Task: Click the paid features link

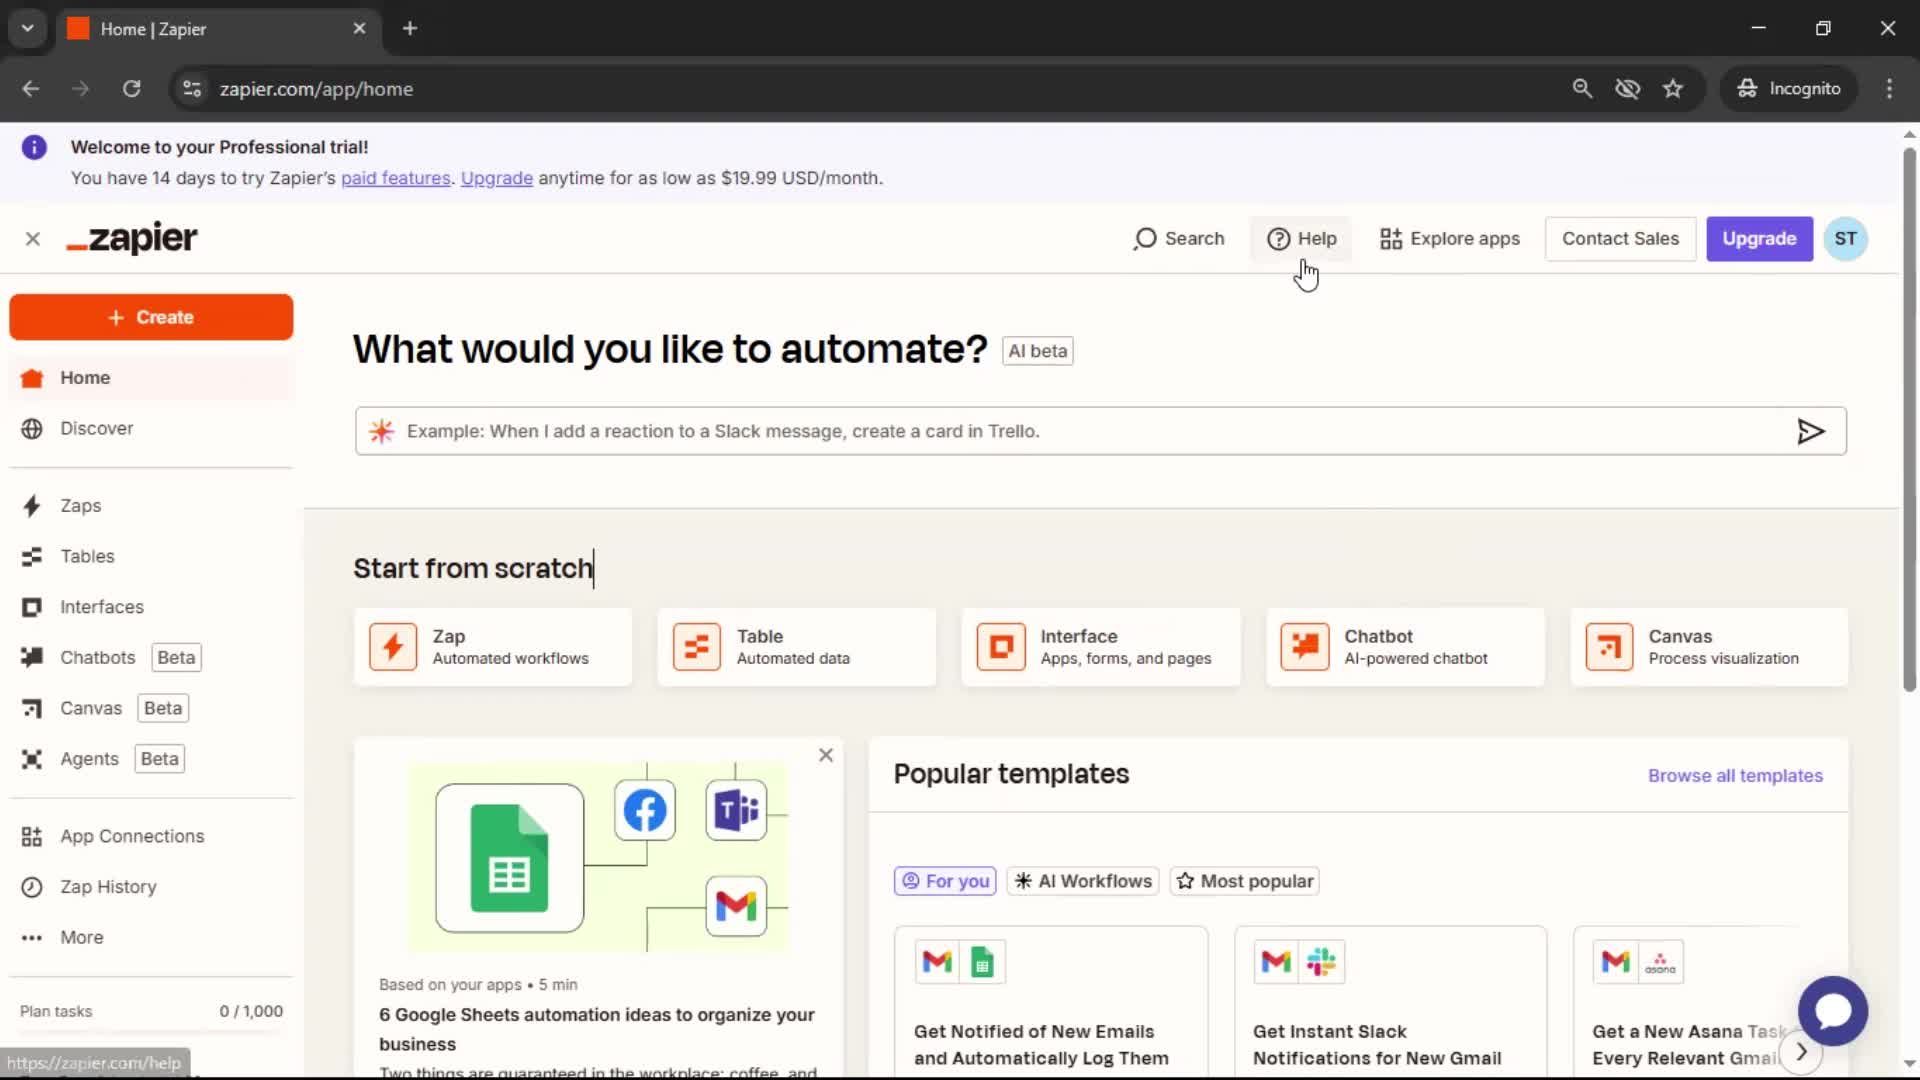Action: pyautogui.click(x=395, y=178)
